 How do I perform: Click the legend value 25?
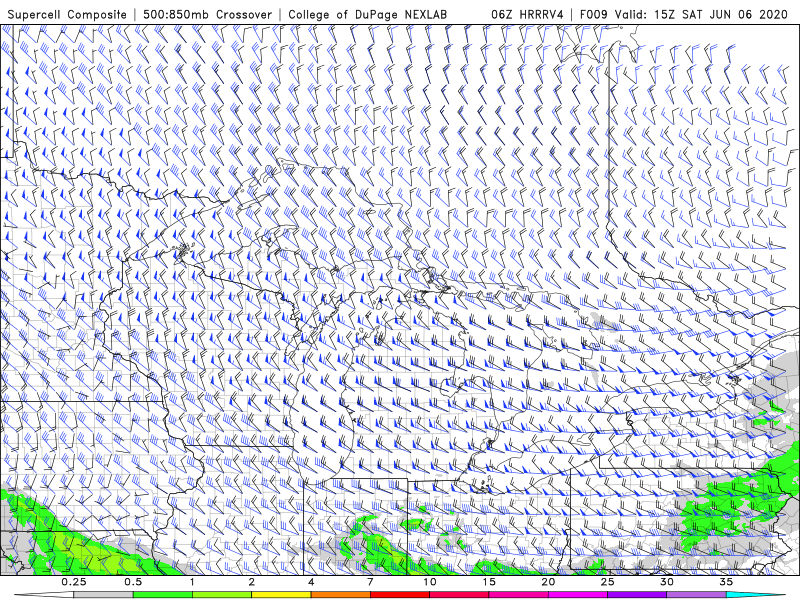click(608, 582)
